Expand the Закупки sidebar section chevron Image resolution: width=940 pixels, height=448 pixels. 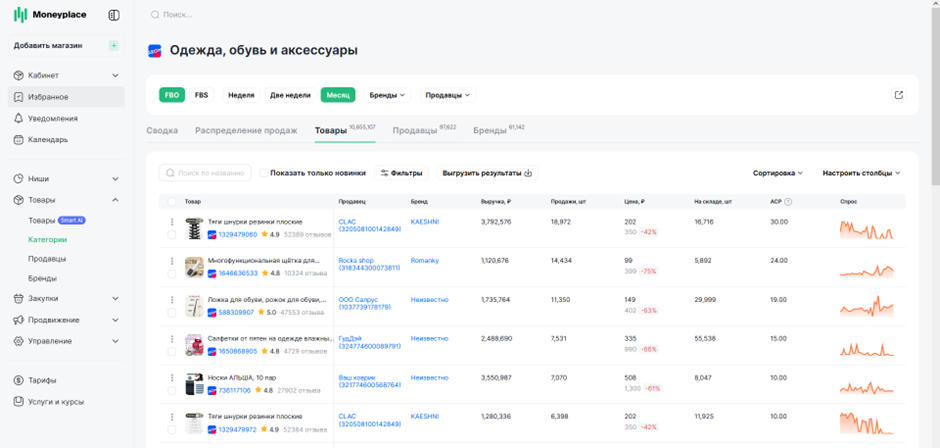116,298
